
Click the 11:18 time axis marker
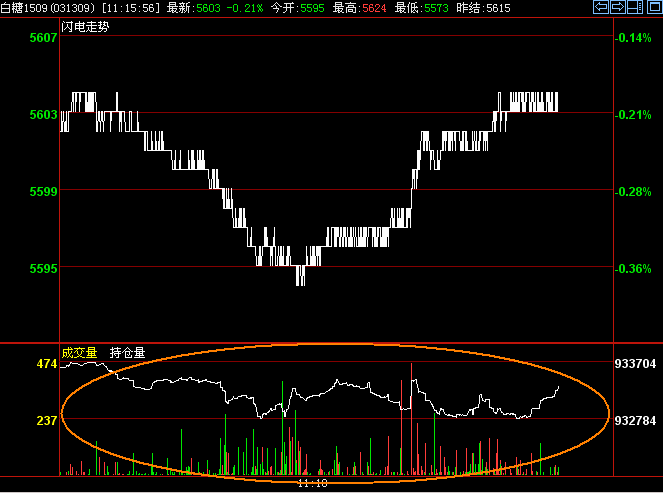(x=312, y=484)
